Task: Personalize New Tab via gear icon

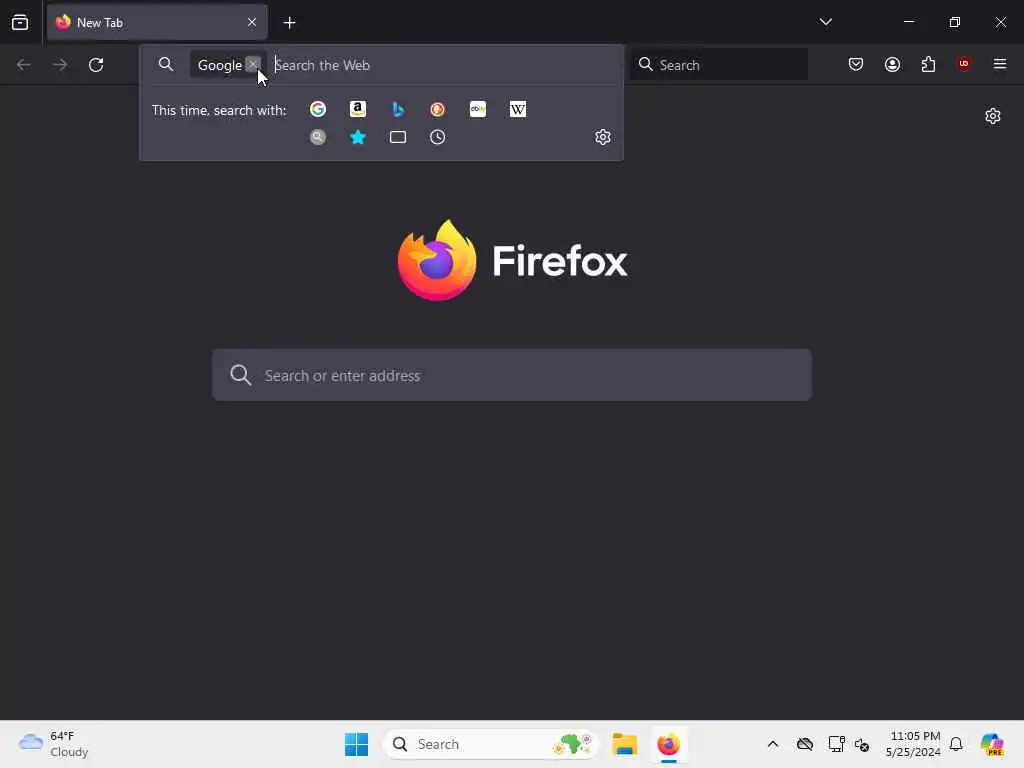Action: [x=993, y=116]
